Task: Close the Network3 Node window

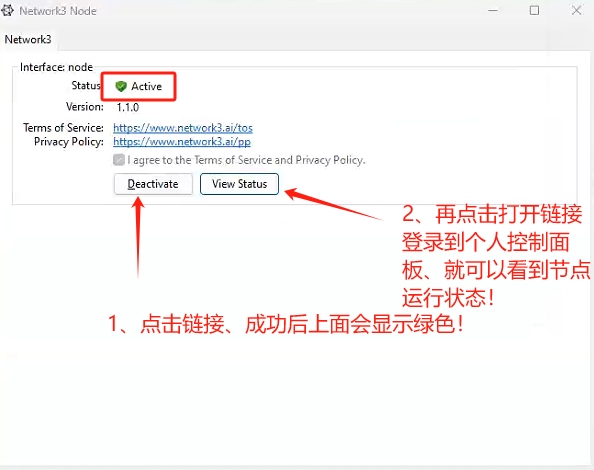Action: [577, 11]
